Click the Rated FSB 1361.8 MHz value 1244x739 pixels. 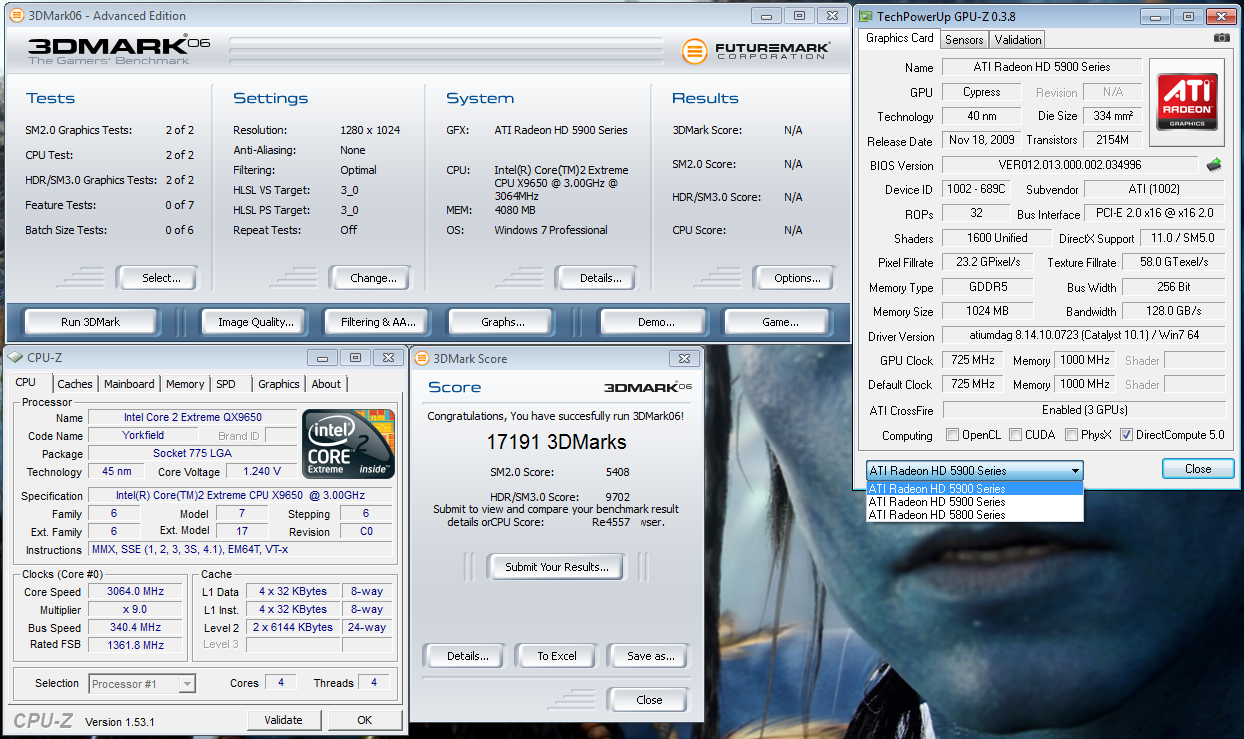pyautogui.click(x=135, y=646)
